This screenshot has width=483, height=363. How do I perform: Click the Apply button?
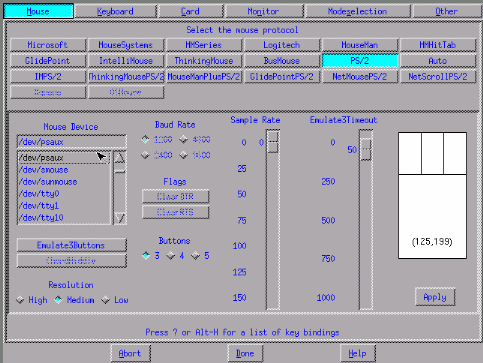pos(435,297)
